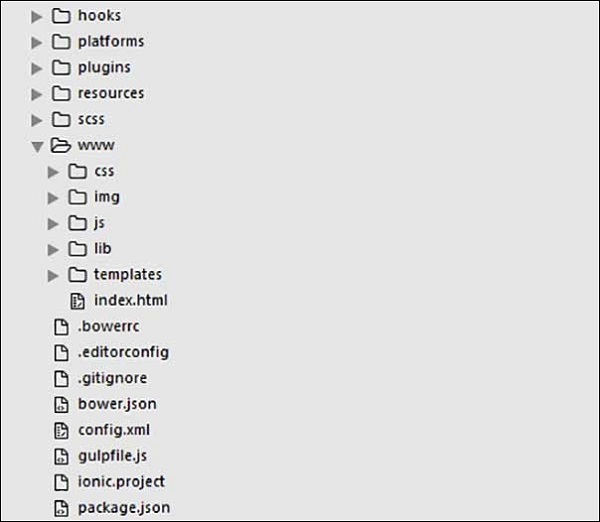Select the scss folder label
This screenshot has height=522, width=600.
[x=91, y=120]
